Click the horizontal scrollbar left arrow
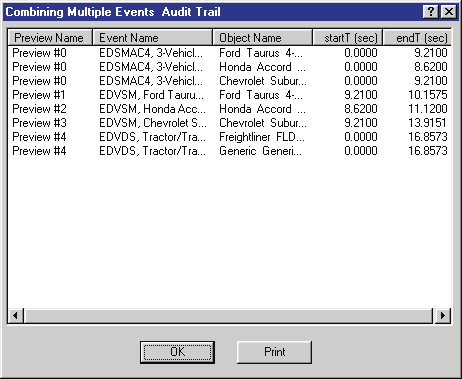Screen dimensions: 462x379 (x=15, y=315)
